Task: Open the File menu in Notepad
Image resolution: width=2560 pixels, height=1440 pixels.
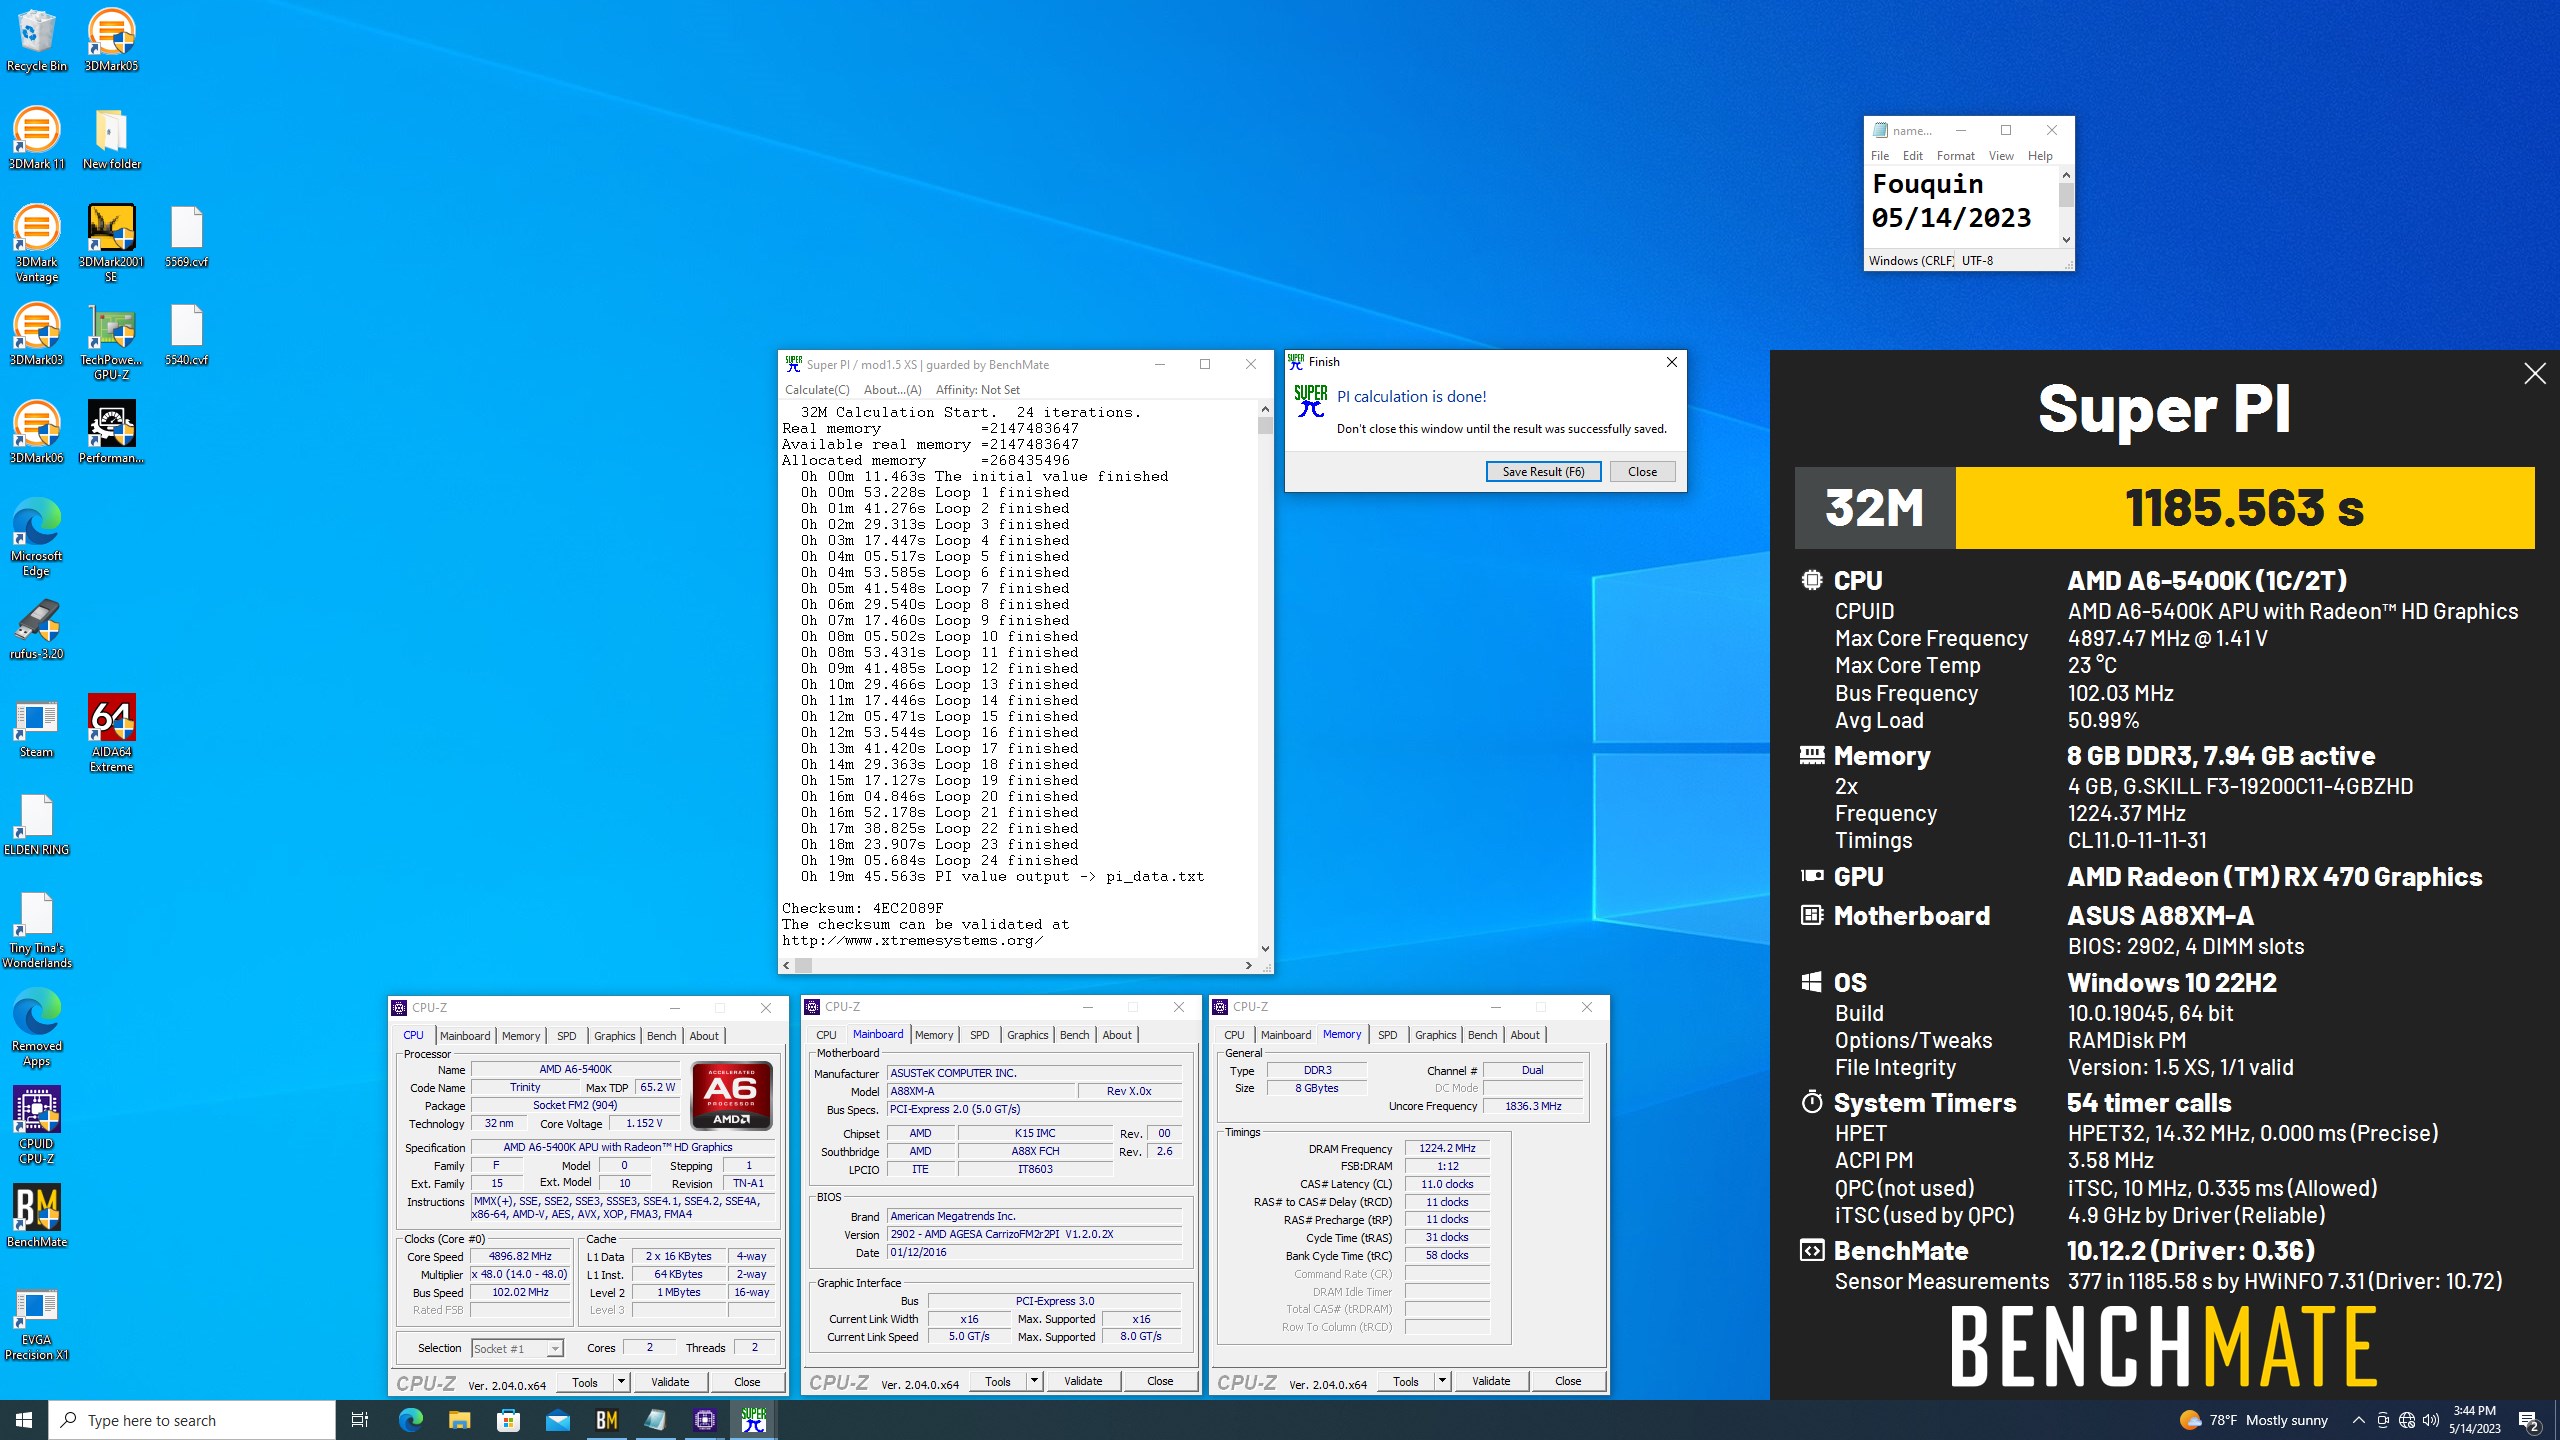Action: point(1879,156)
